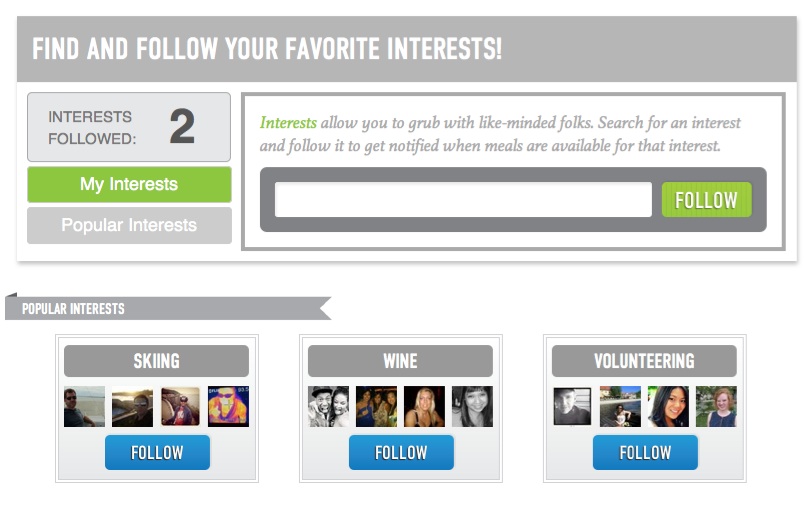Viewport: 807px width, 505px height.
Task: Open blonde woman photo under Wine
Action: tap(424, 407)
